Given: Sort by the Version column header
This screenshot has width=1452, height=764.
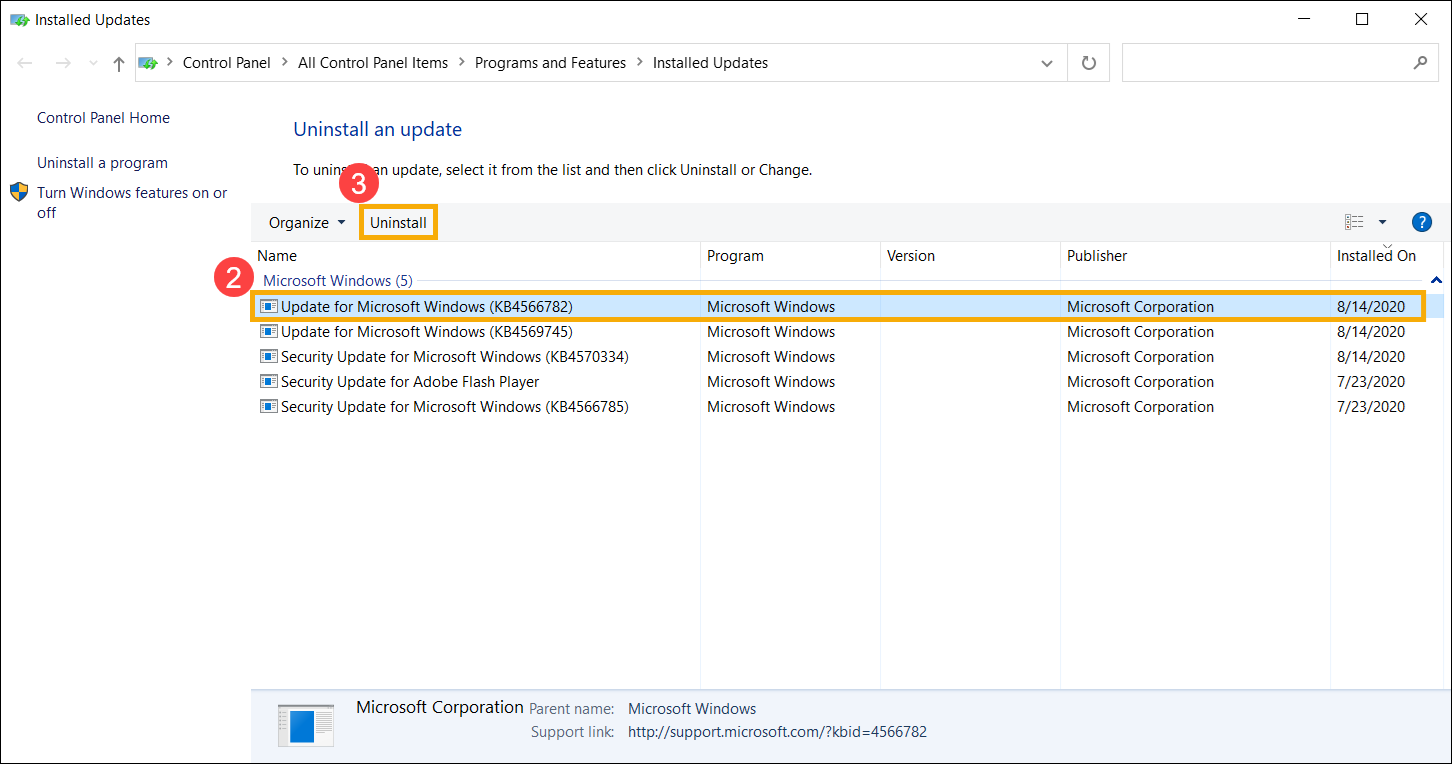Looking at the screenshot, I should click(x=970, y=256).
